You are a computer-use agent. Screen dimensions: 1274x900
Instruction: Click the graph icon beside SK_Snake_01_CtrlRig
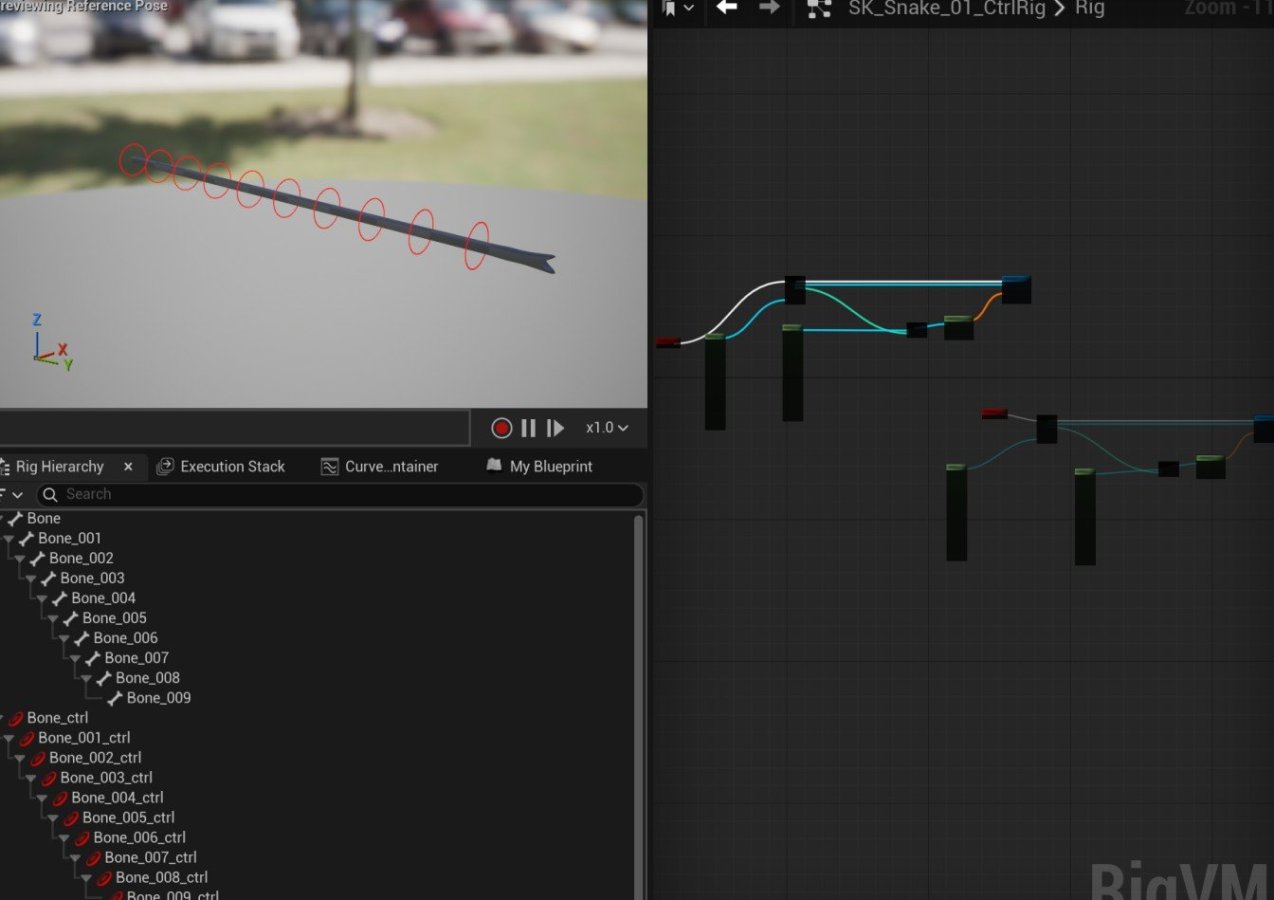819,9
